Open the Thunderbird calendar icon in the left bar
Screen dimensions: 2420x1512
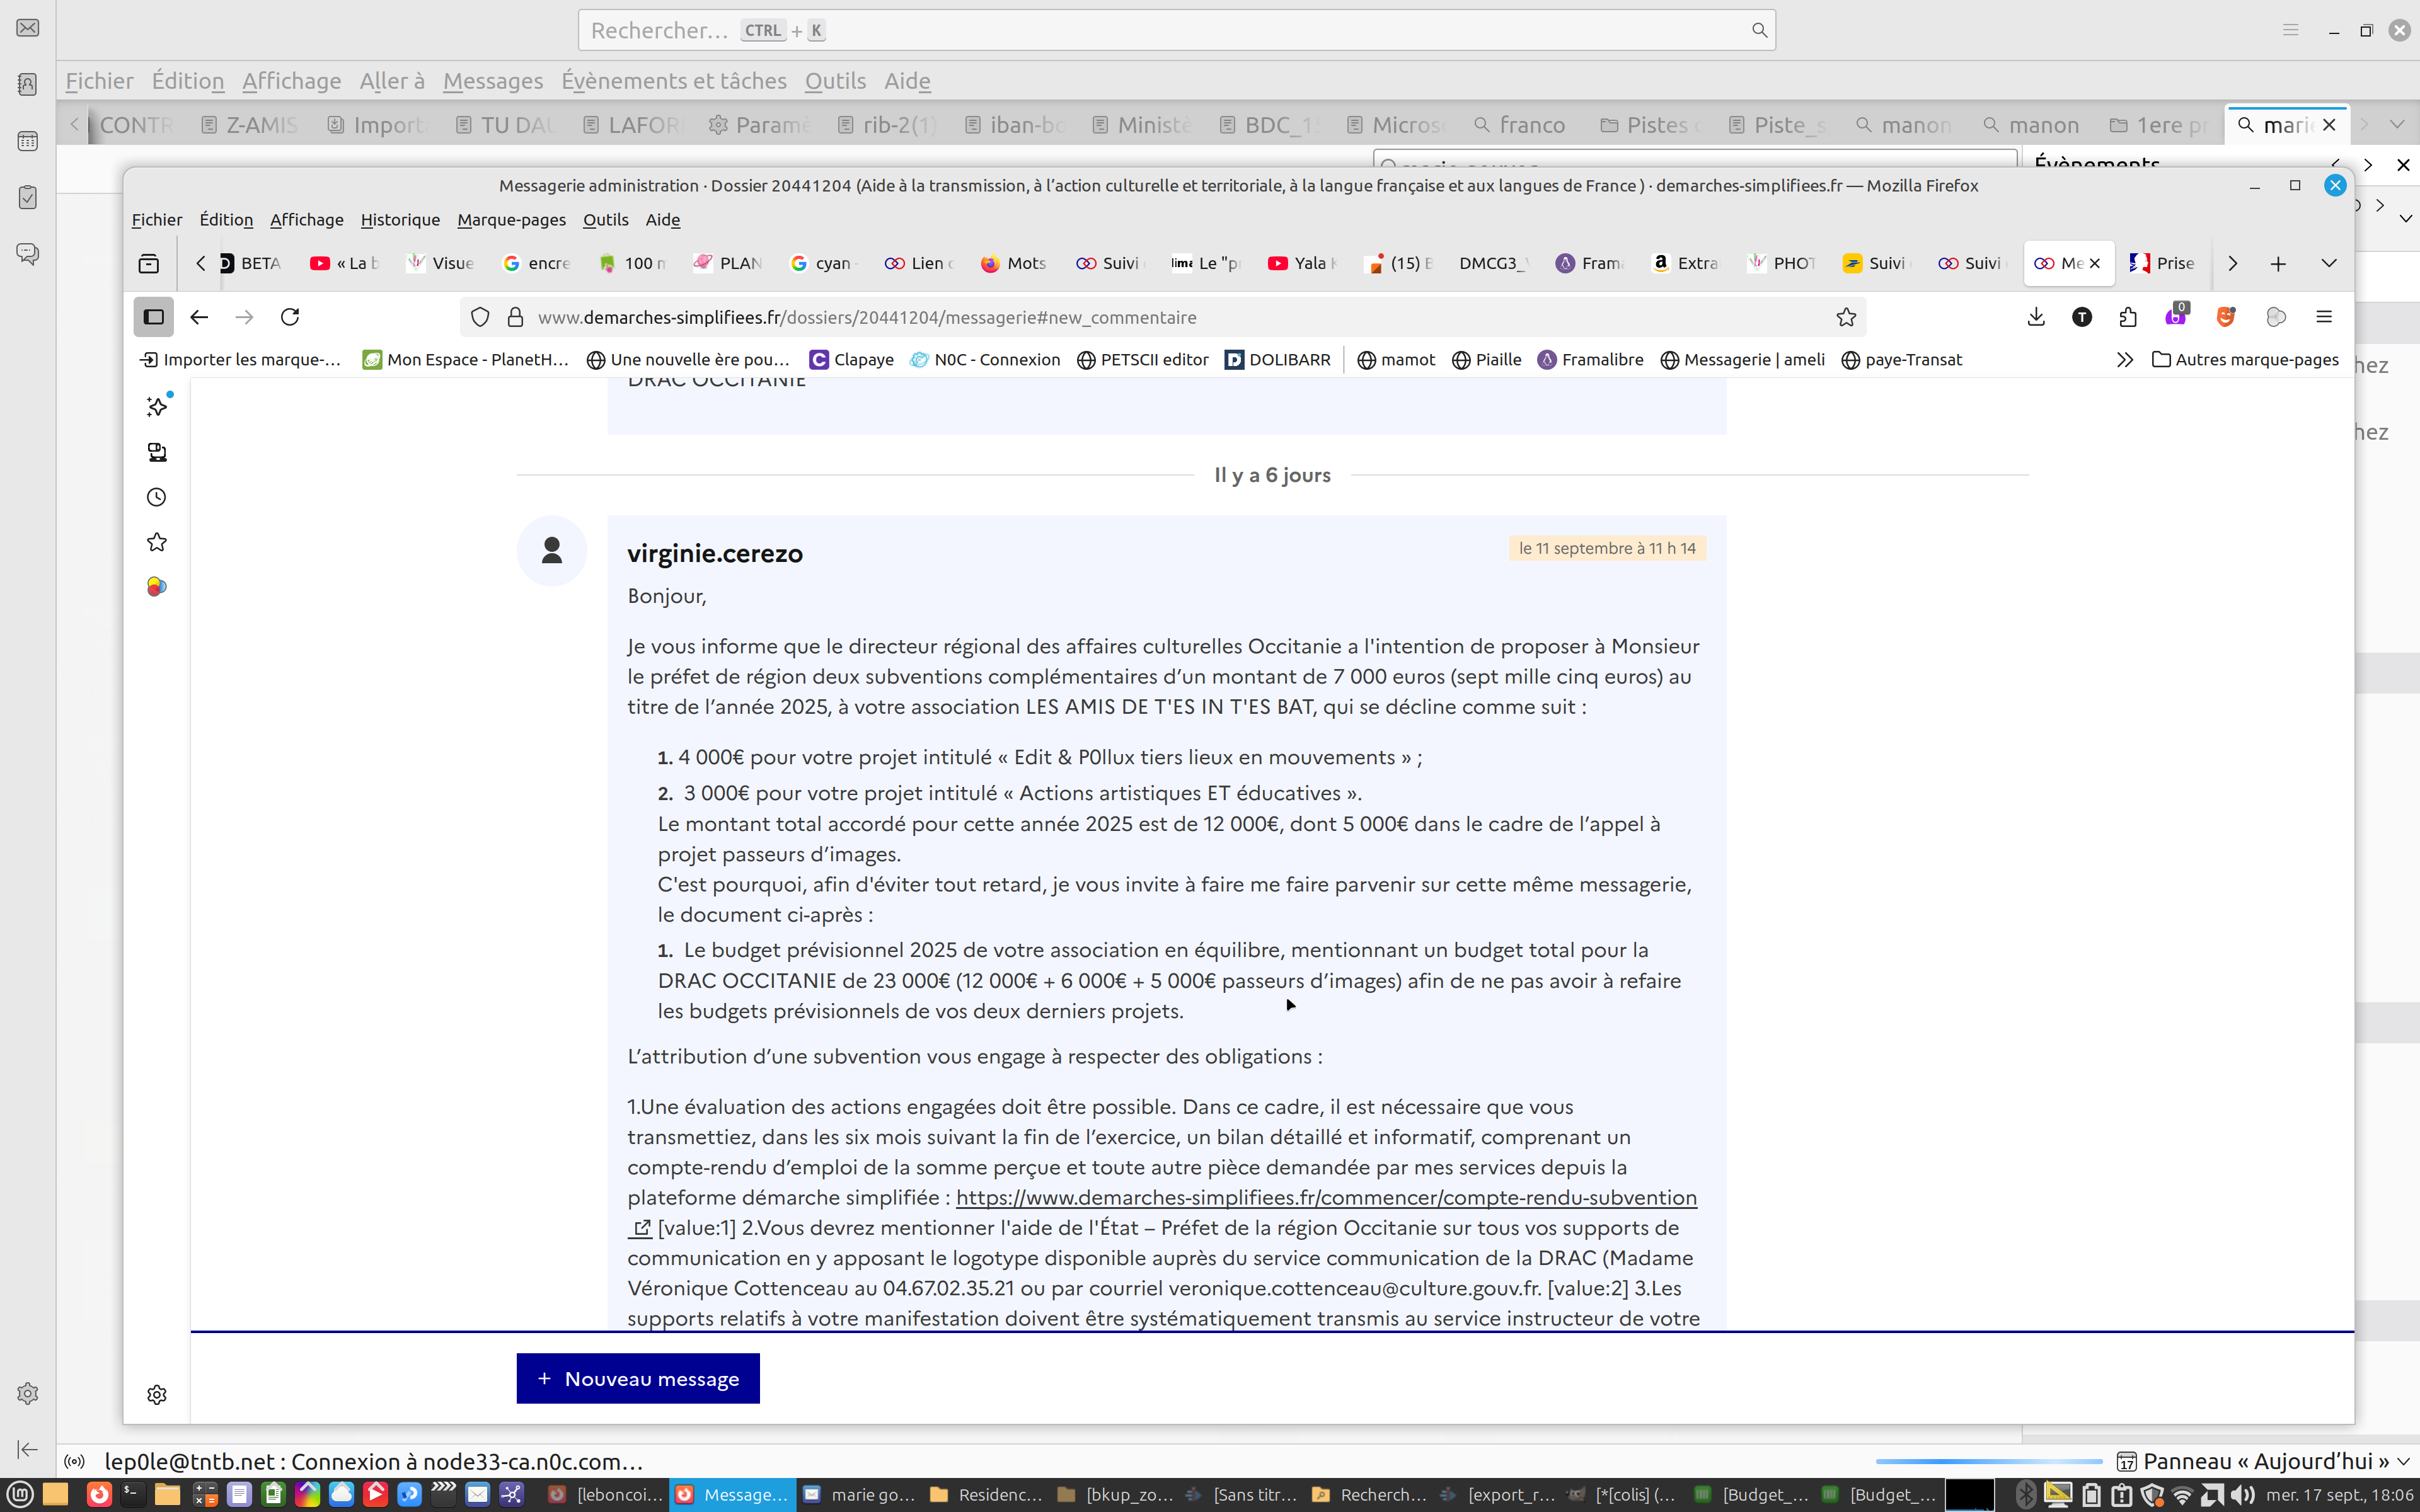(x=28, y=141)
